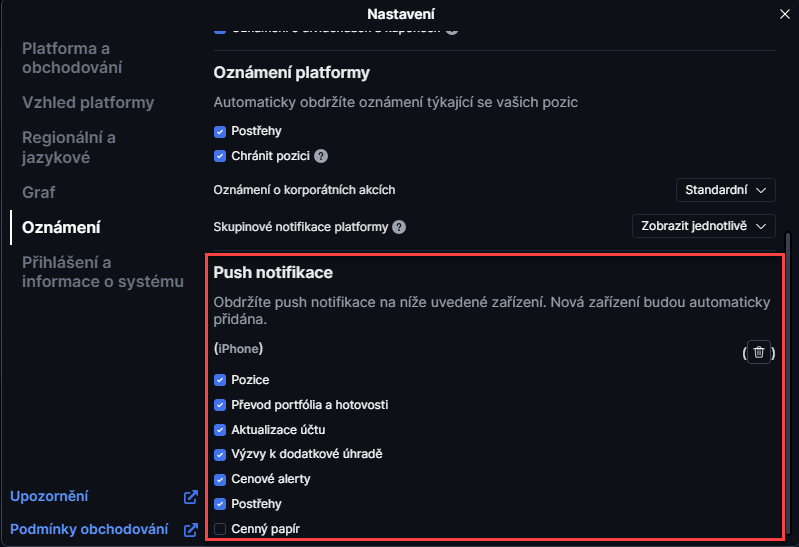Click help icon next to Chránit pozici
Image resolution: width=799 pixels, height=547 pixels.
pyautogui.click(x=321, y=156)
